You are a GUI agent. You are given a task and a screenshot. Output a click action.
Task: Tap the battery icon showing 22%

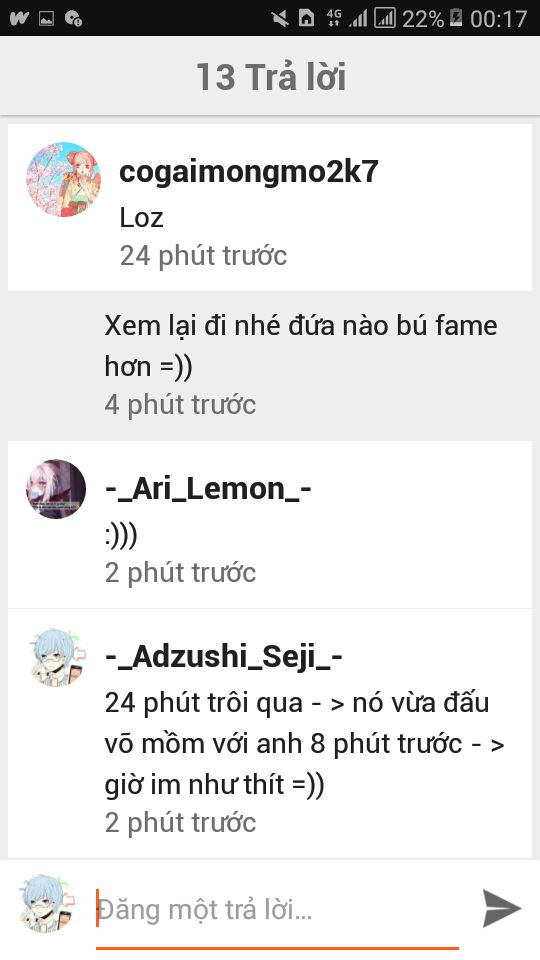[x=456, y=18]
